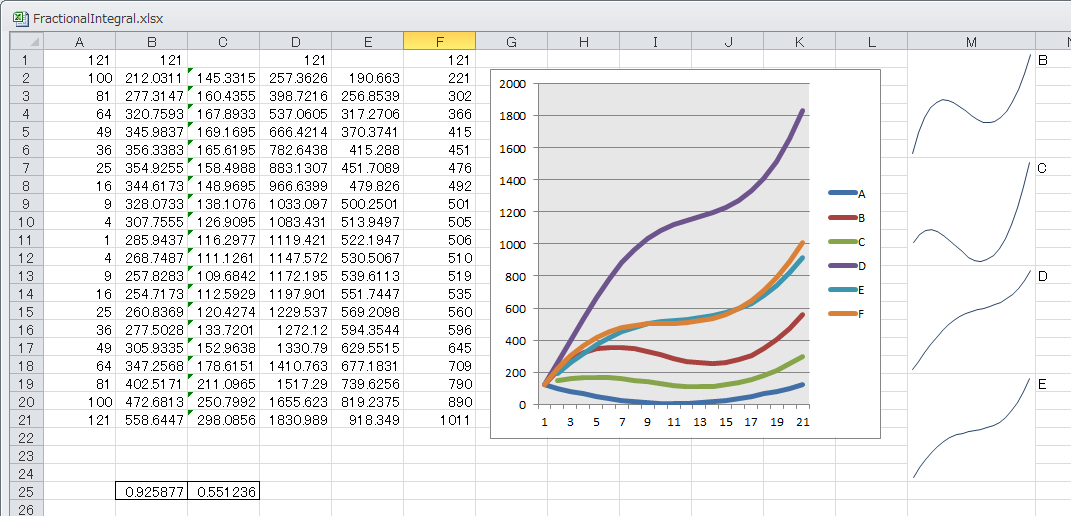Click the sparkline next to label D
This screenshot has height=516, width=1071.
[971, 320]
